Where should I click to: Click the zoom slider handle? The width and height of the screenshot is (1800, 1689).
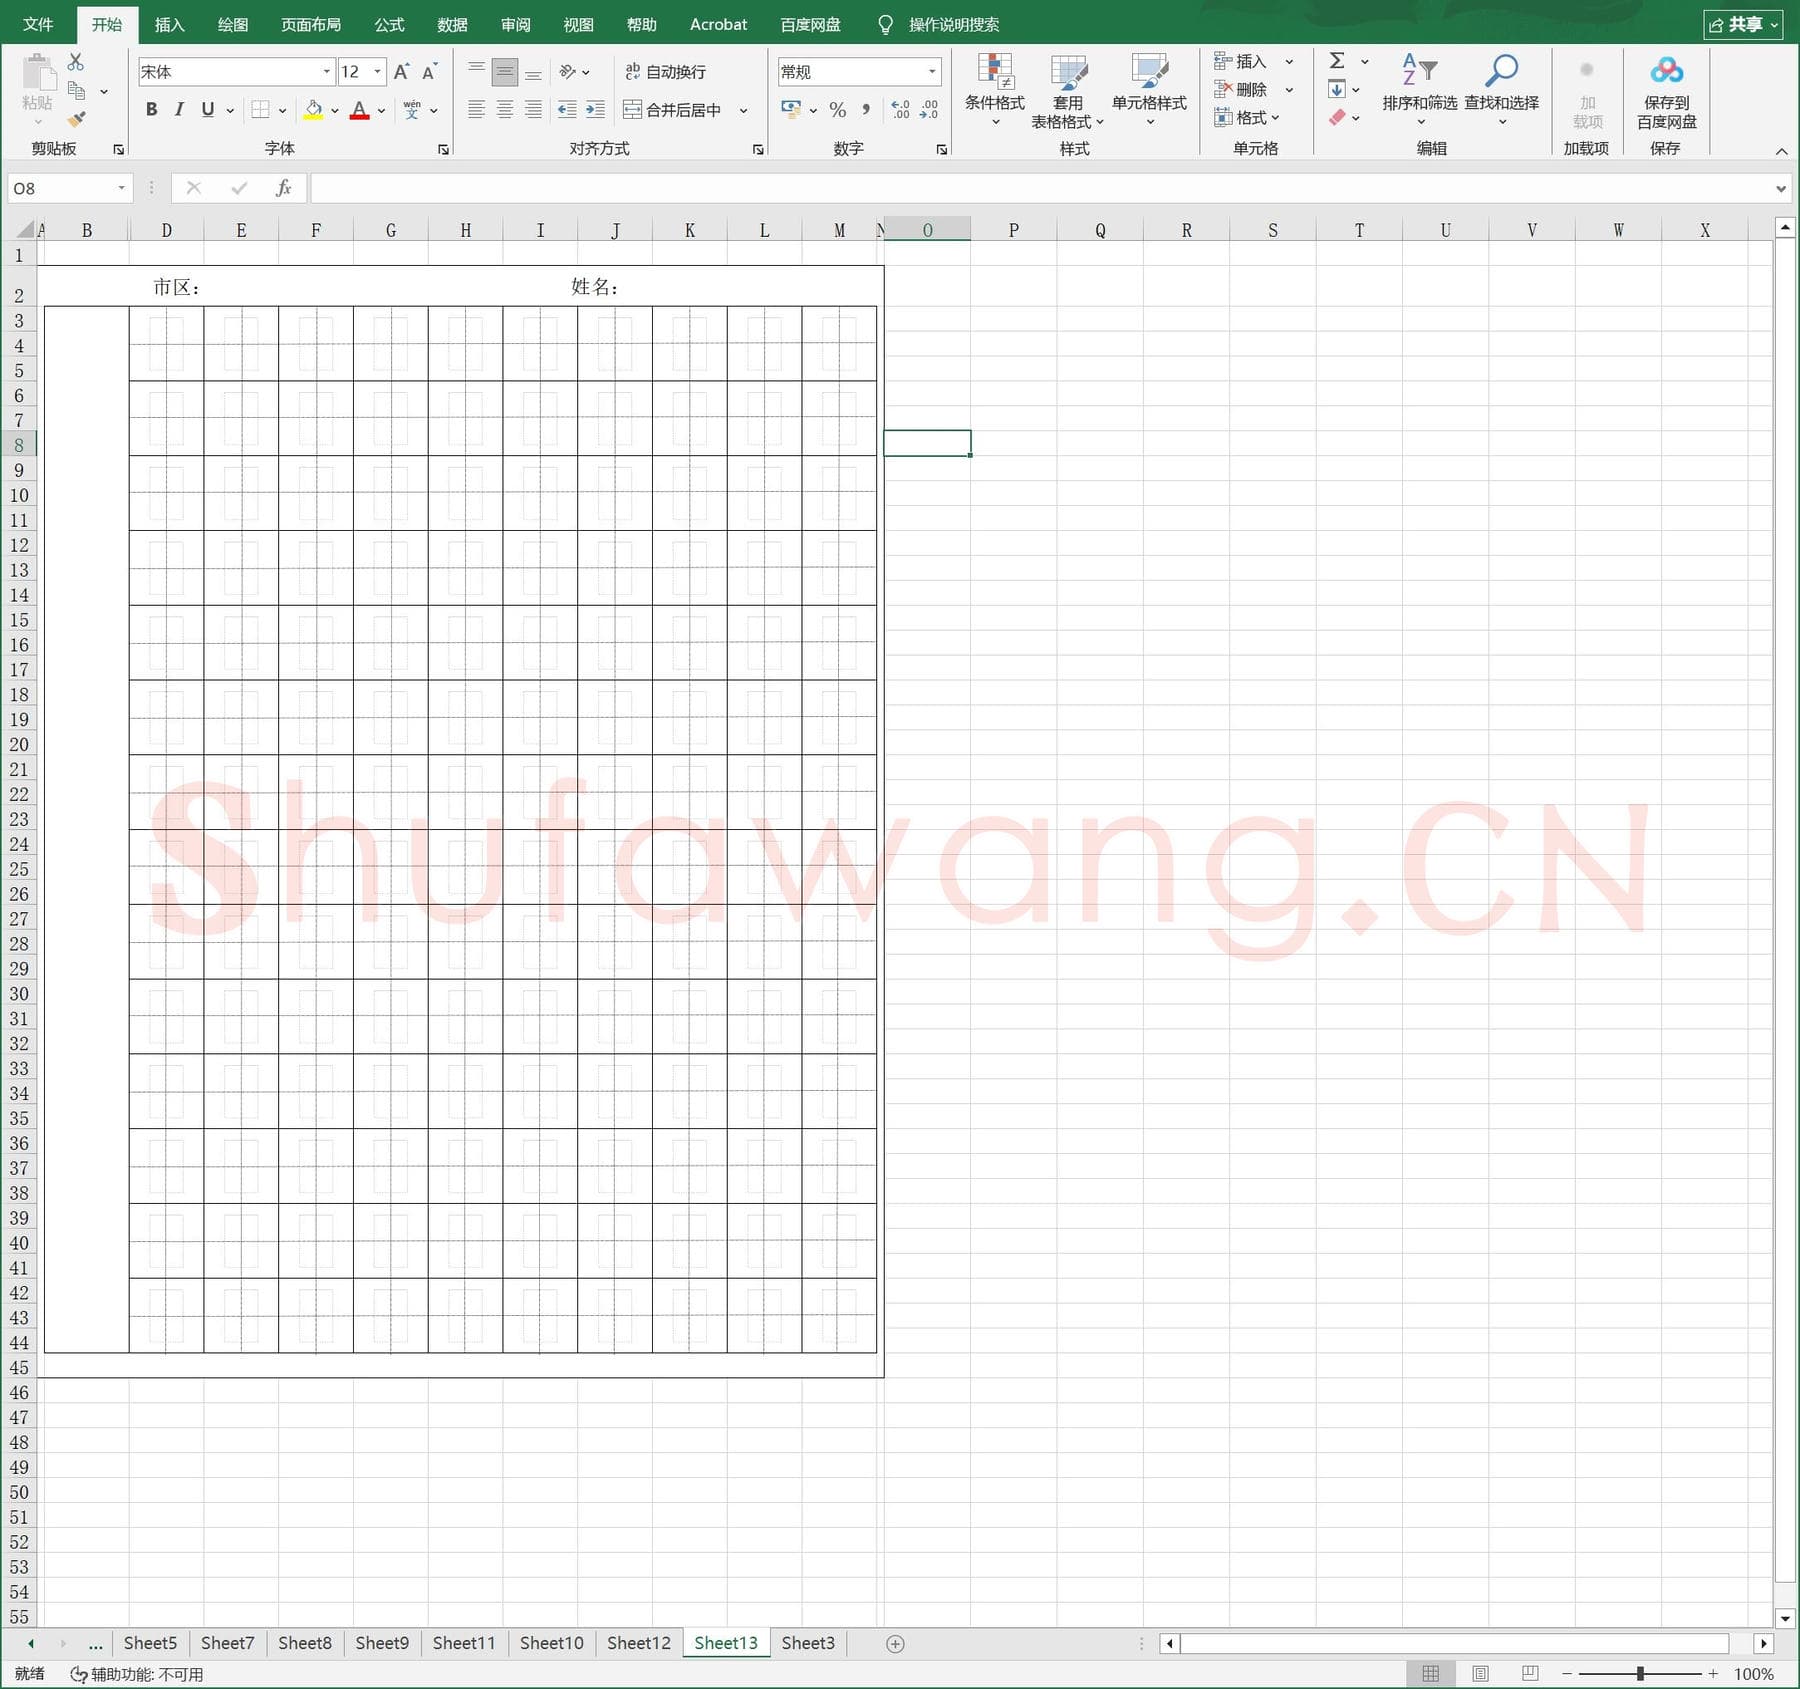coord(1640,1673)
